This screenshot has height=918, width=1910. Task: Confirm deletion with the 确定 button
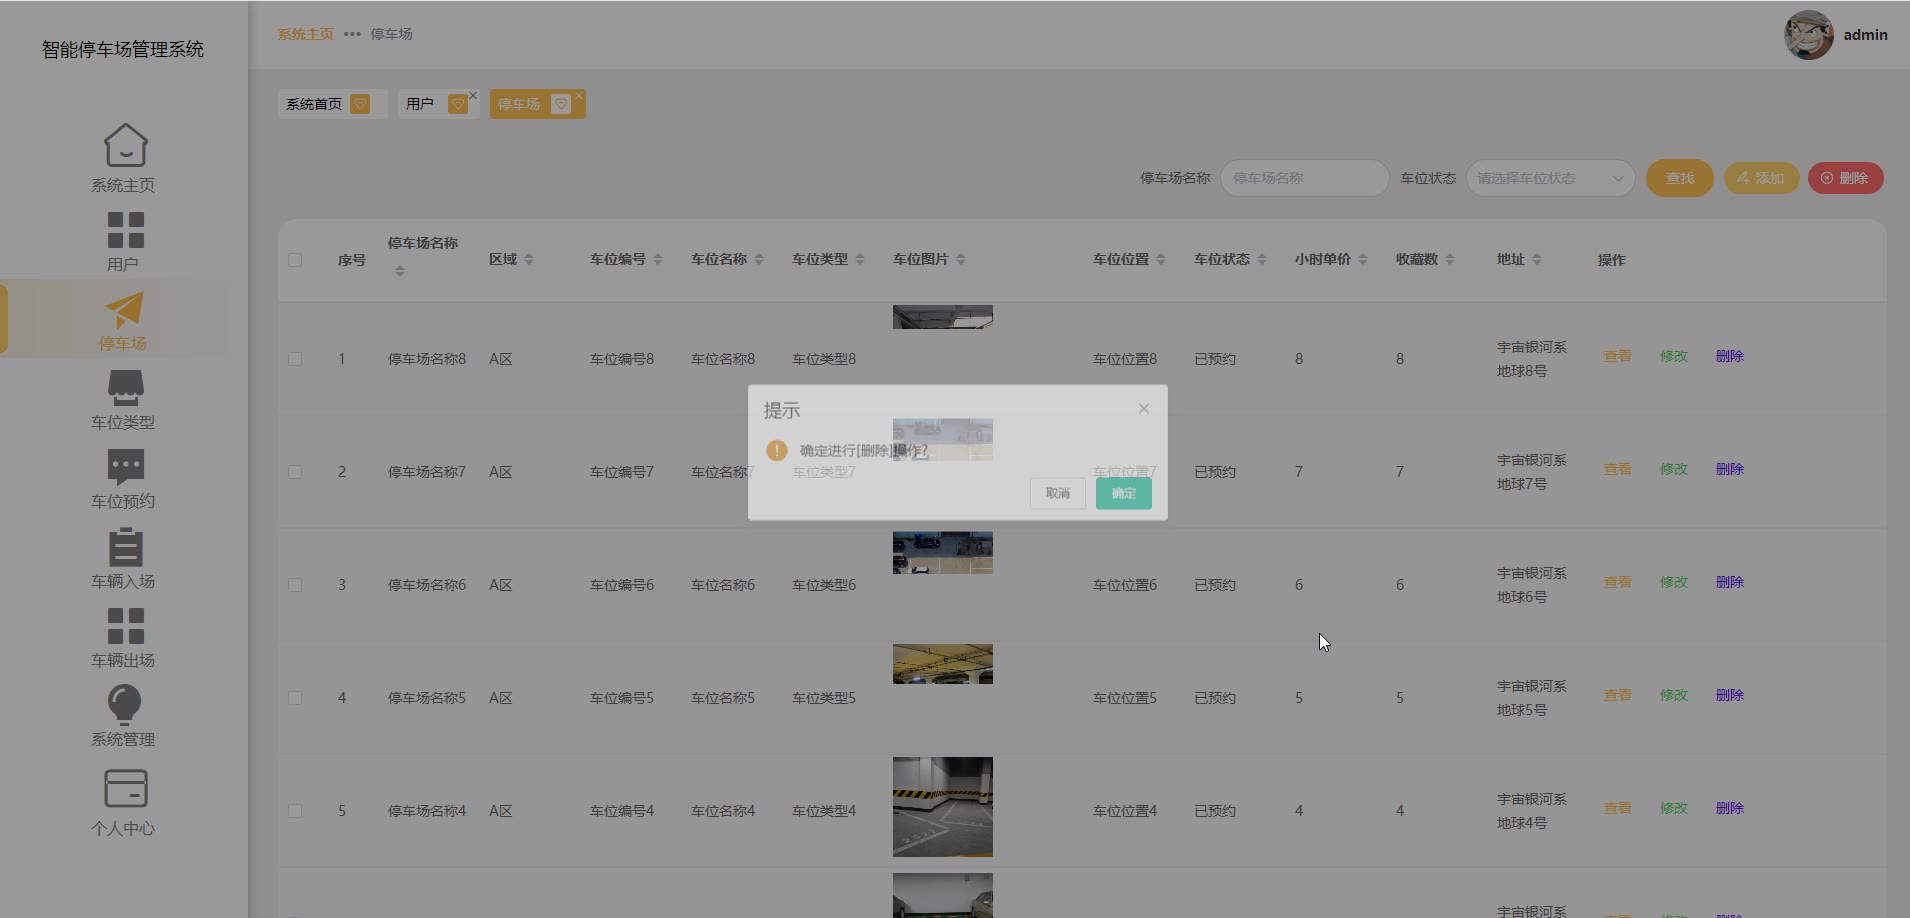[1124, 493]
